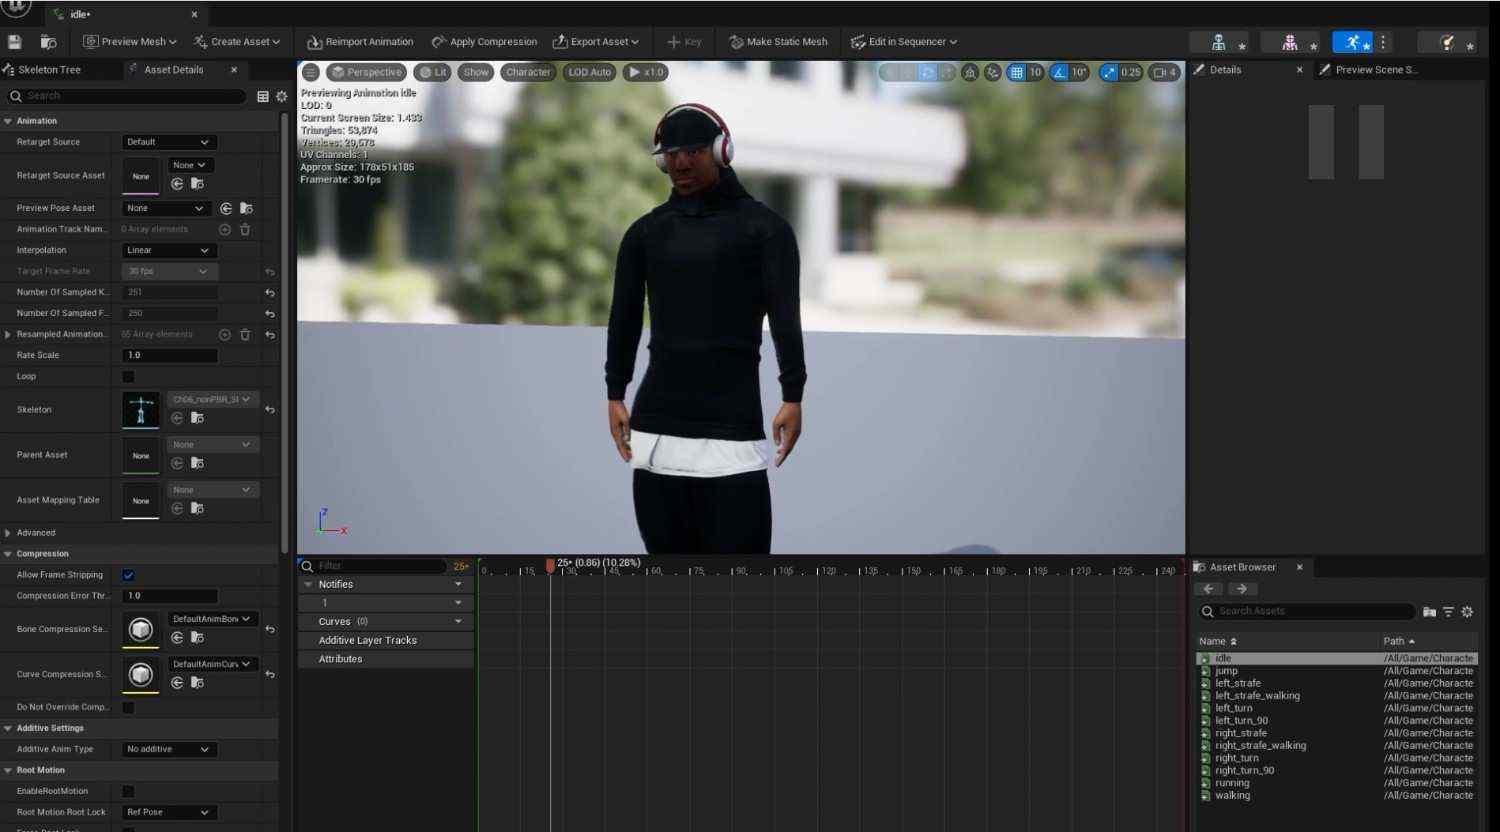Toggle property matrix table view icon
The height and width of the screenshot is (832, 1500).
[x=263, y=96]
